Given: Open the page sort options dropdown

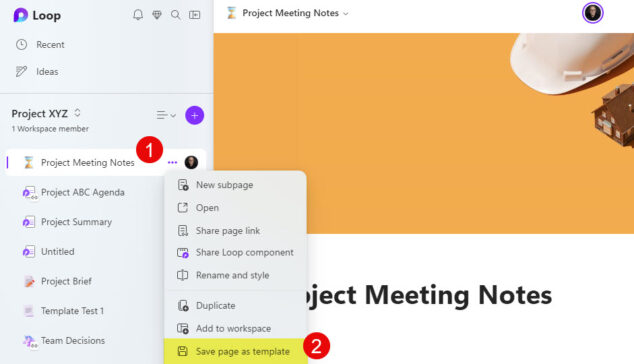Looking at the screenshot, I should click(x=166, y=116).
